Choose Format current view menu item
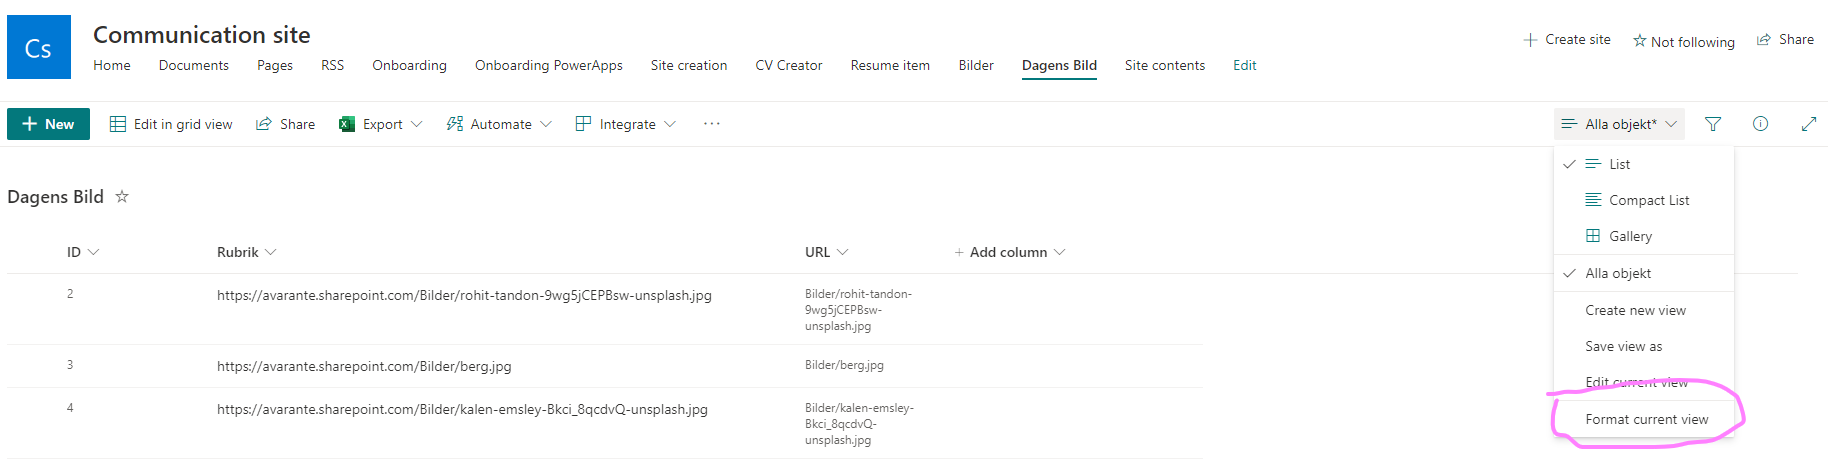The height and width of the screenshot is (461, 1828). (x=1646, y=419)
